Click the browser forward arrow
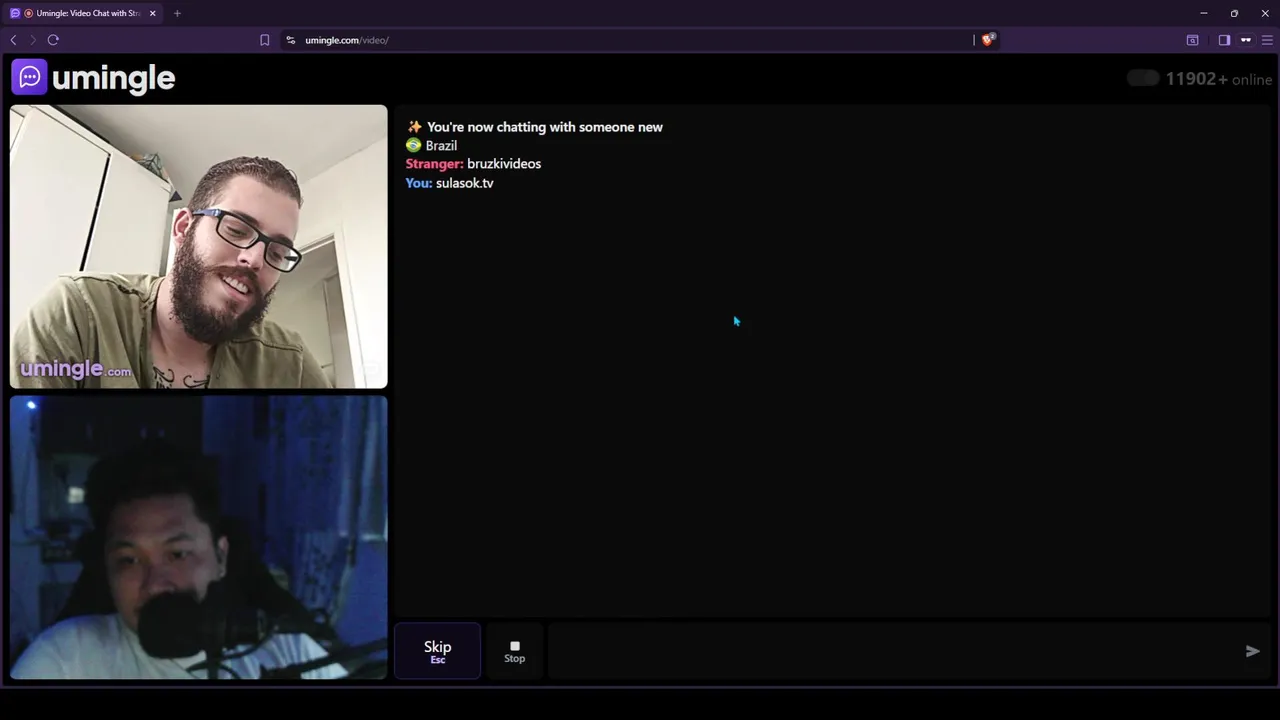This screenshot has height=720, width=1280. point(32,40)
